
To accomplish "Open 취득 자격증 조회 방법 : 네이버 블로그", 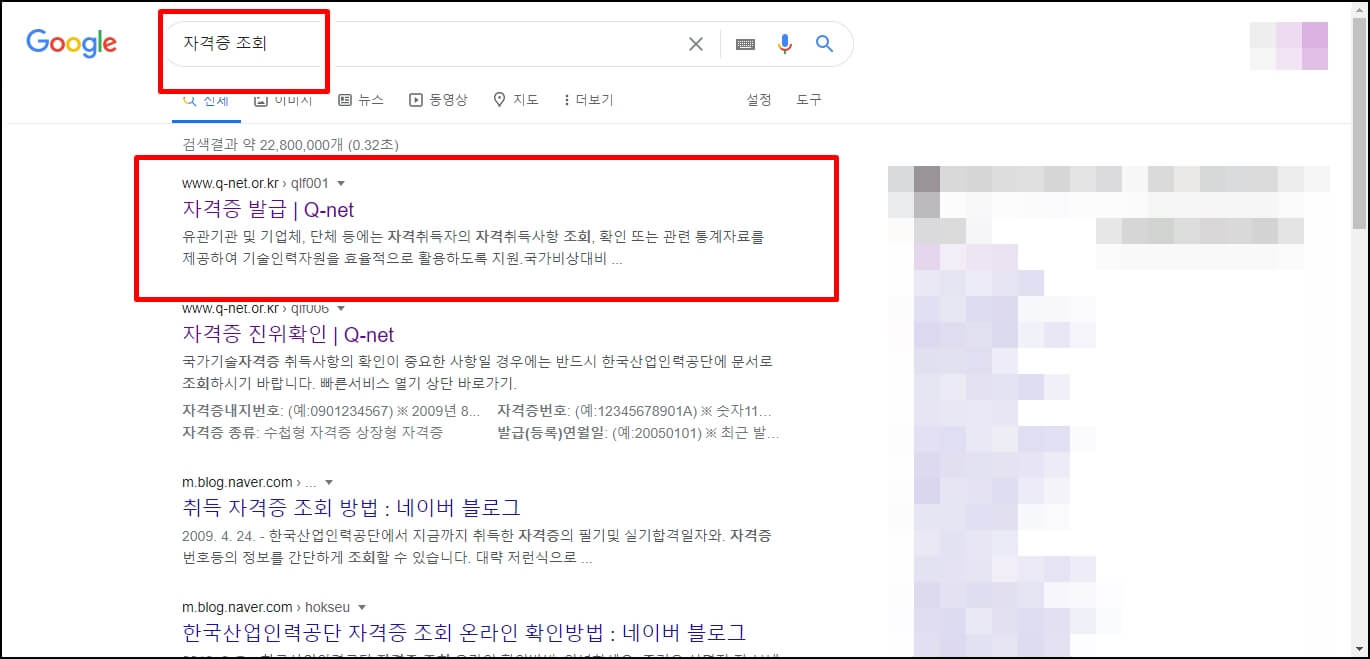I will pos(352,507).
